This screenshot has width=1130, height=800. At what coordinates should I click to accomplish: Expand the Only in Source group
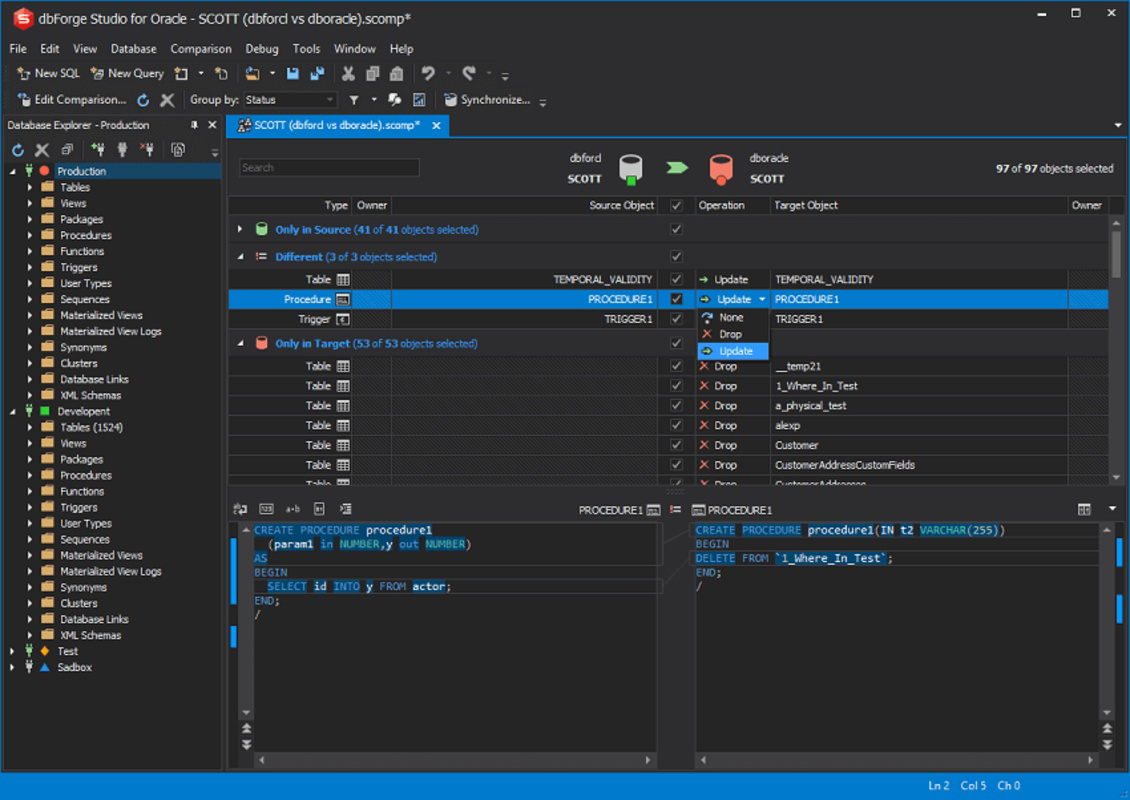click(x=240, y=229)
